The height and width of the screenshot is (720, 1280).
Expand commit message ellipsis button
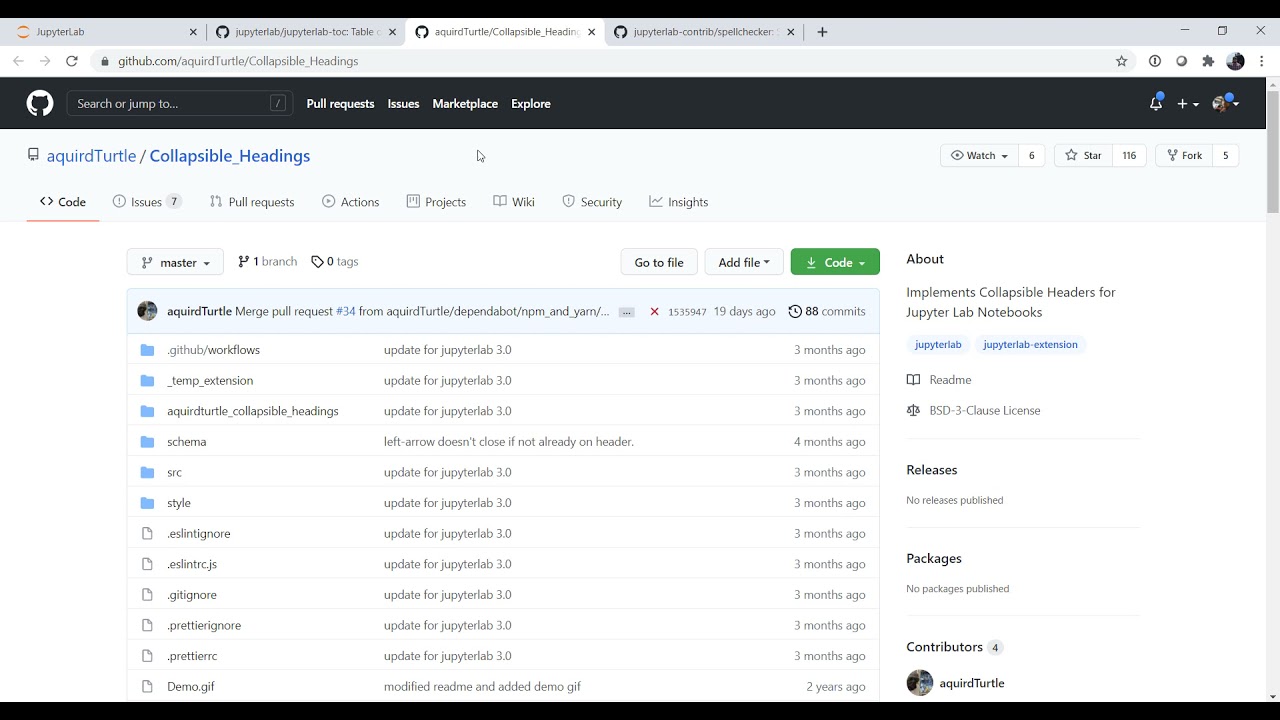pyautogui.click(x=627, y=312)
